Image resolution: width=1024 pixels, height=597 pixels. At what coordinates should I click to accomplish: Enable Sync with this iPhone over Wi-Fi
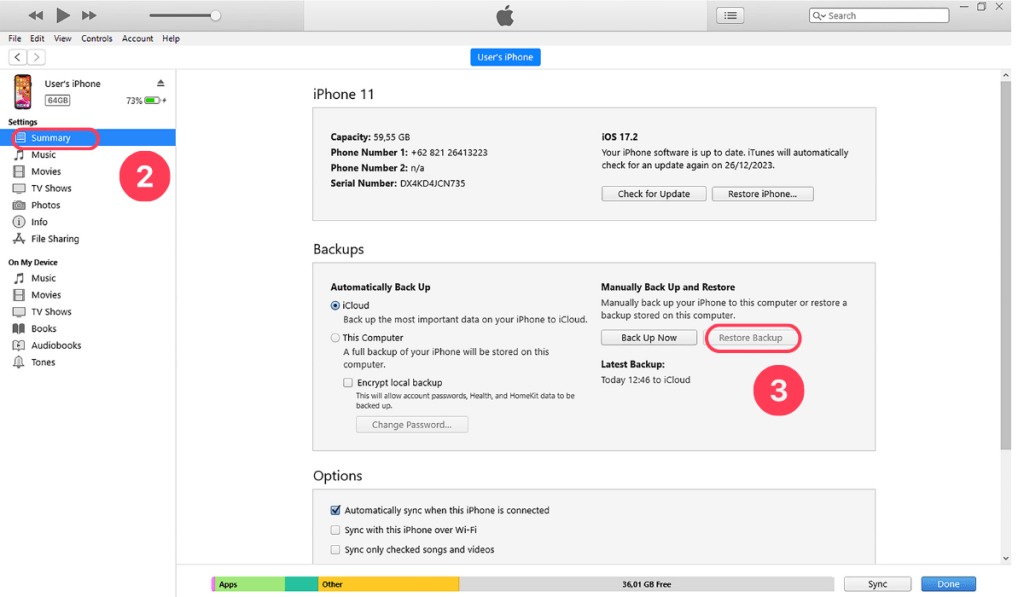tap(335, 530)
